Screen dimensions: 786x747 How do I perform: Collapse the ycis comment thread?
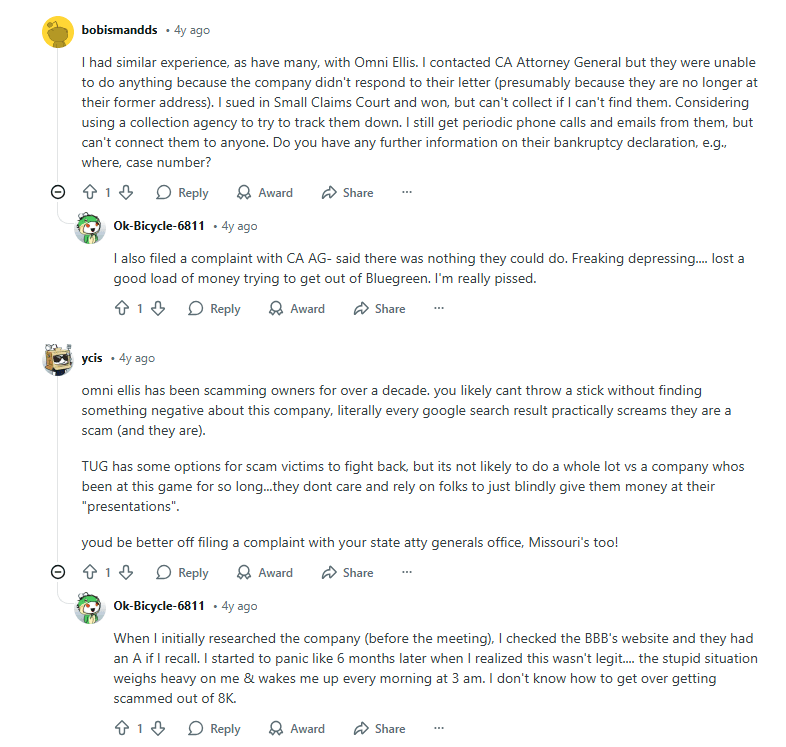[x=58, y=573]
